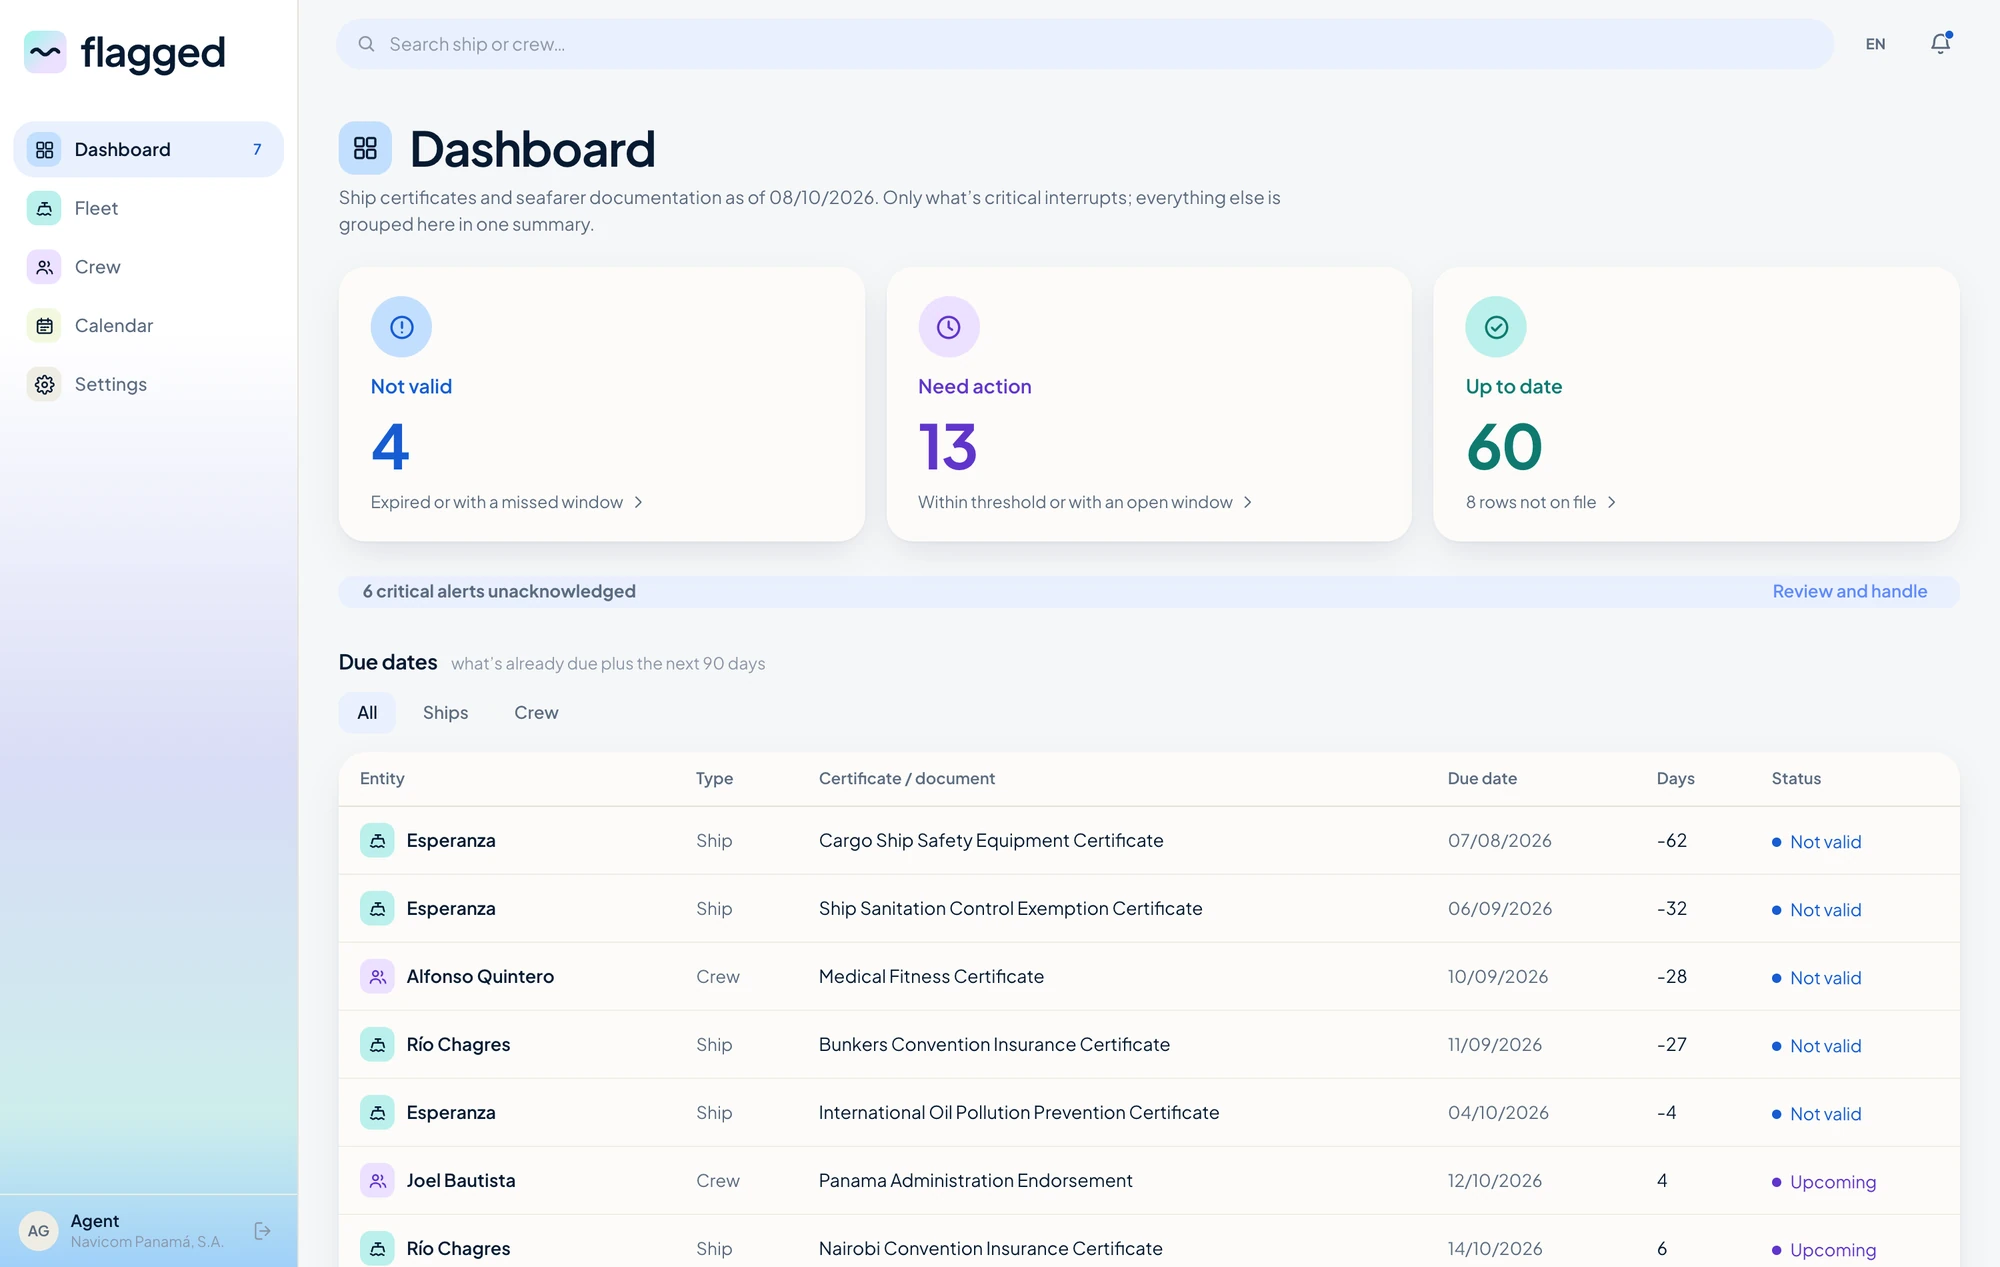This screenshot has height=1267, width=2000.
Task: Open Expired or with a missed window chevron
Action: click(x=638, y=502)
